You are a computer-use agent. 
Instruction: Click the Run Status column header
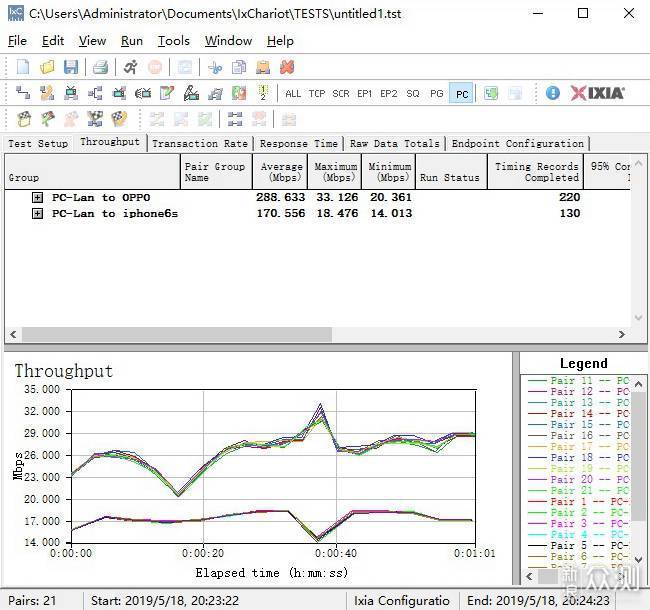point(451,172)
